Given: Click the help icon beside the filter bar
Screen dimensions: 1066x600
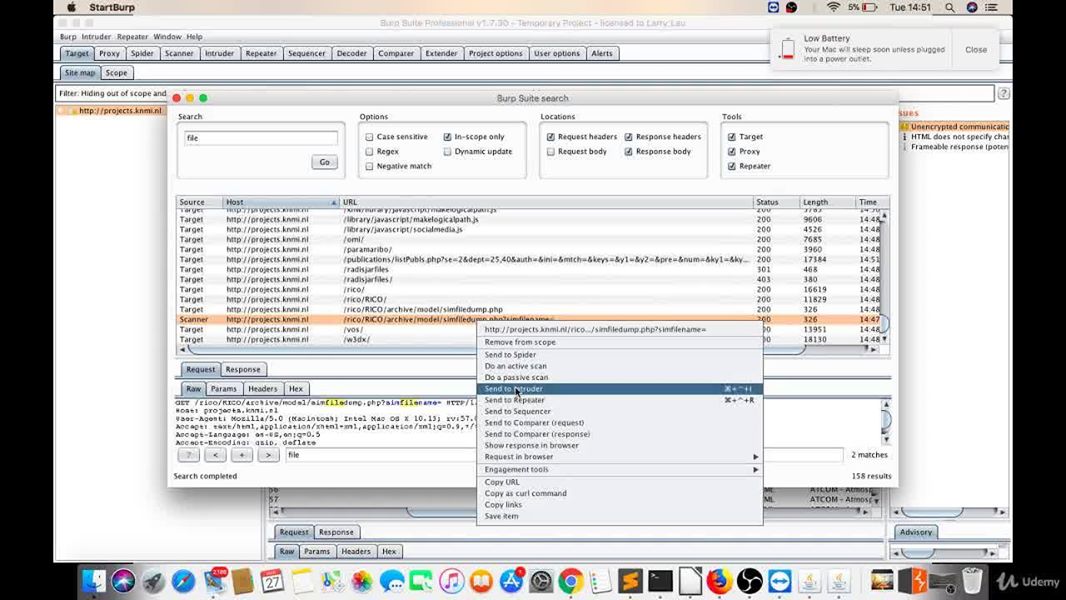Looking at the screenshot, I should [x=1003, y=94].
